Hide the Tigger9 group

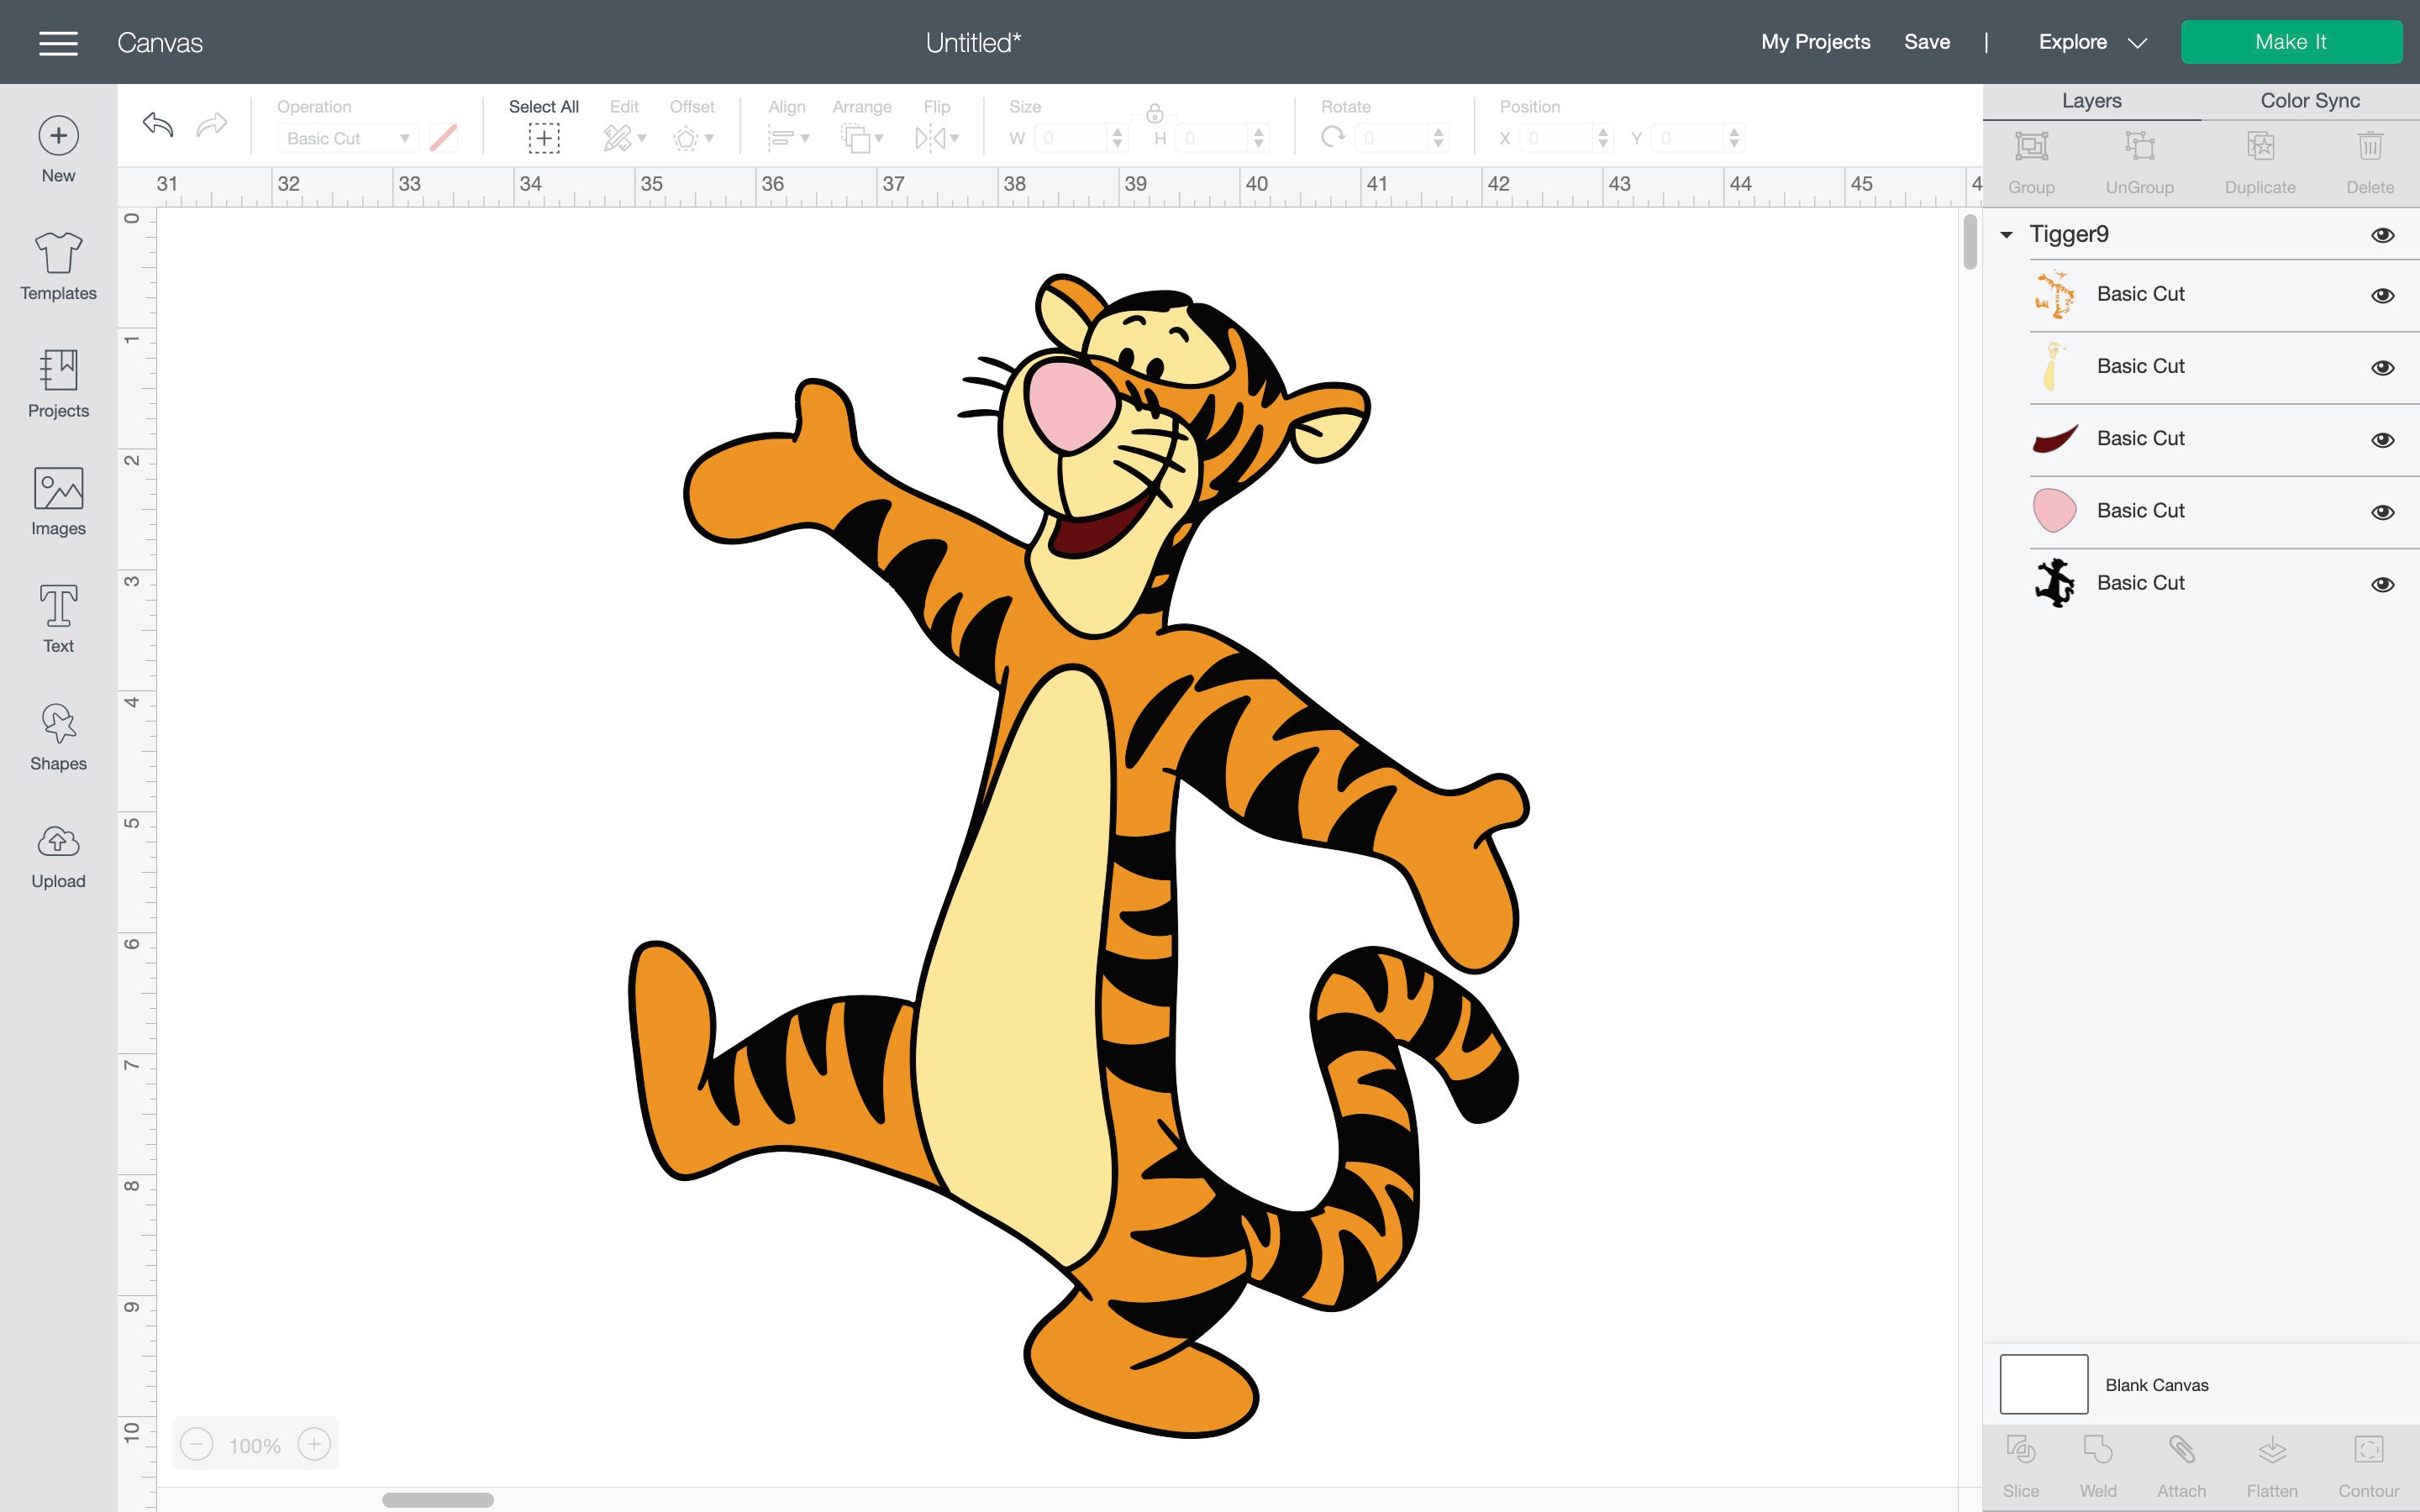2382,235
